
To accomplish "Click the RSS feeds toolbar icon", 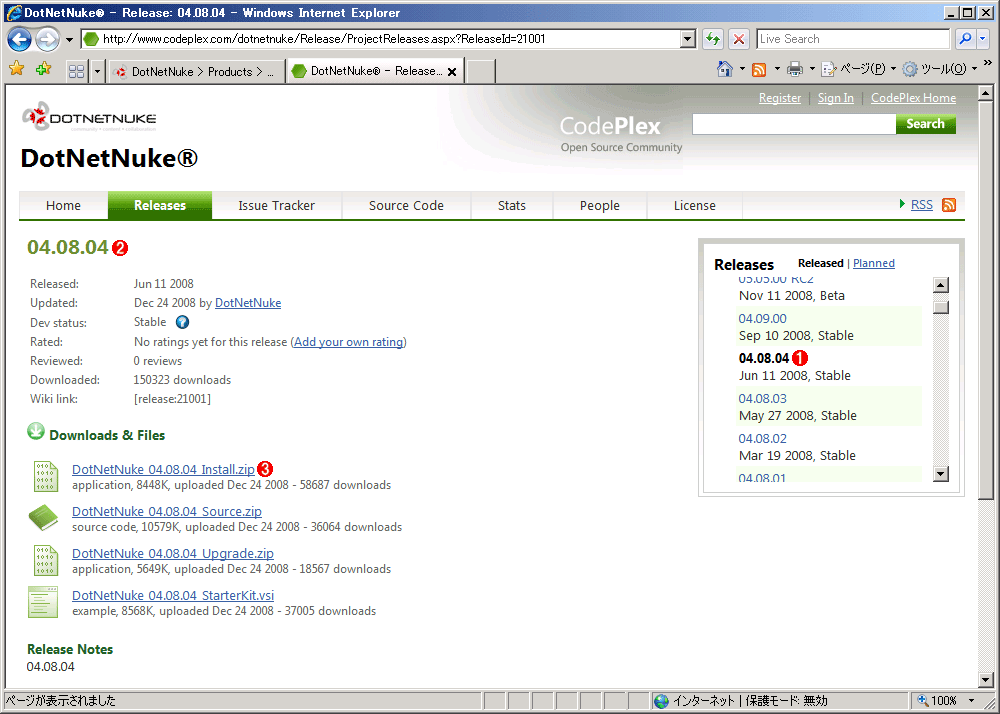I will (x=759, y=69).
